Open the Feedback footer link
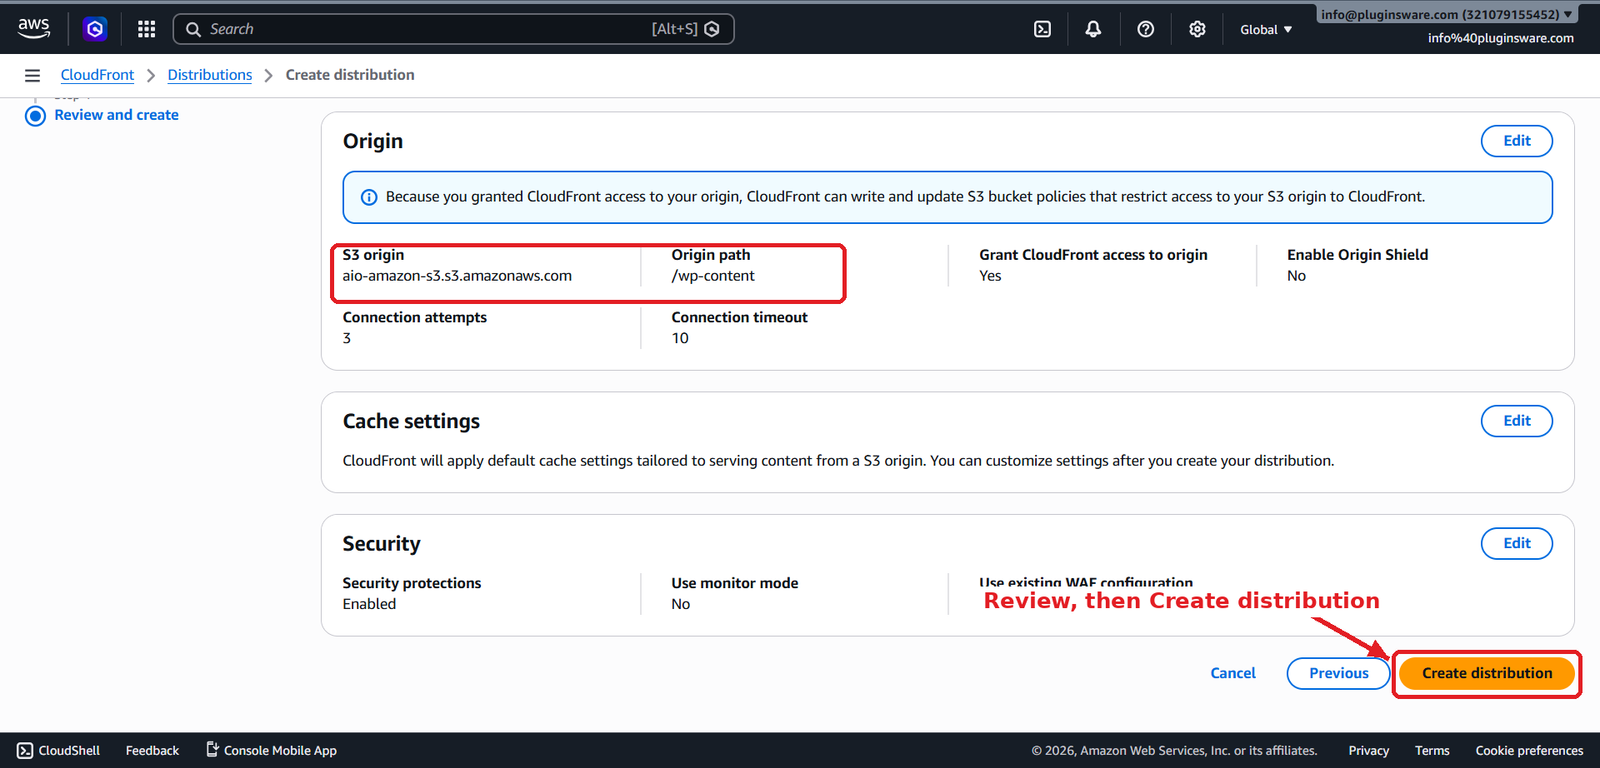This screenshot has width=1600, height=768. (x=152, y=750)
